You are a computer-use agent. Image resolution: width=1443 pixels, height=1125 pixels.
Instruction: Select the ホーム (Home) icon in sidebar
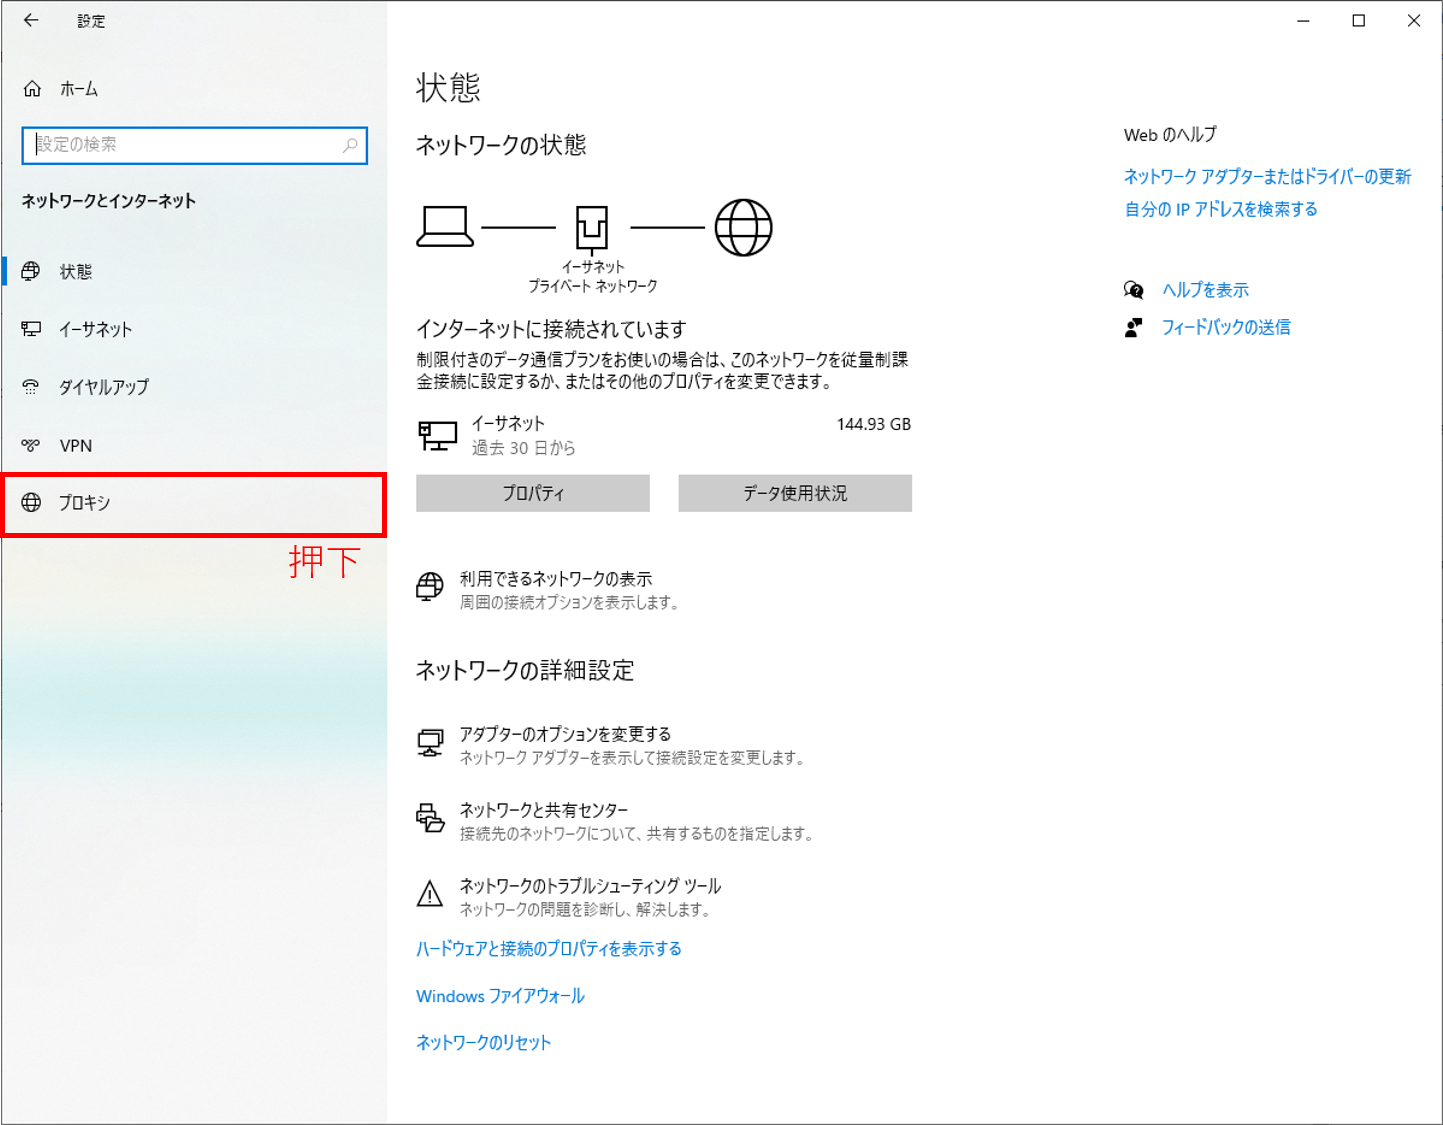31,88
